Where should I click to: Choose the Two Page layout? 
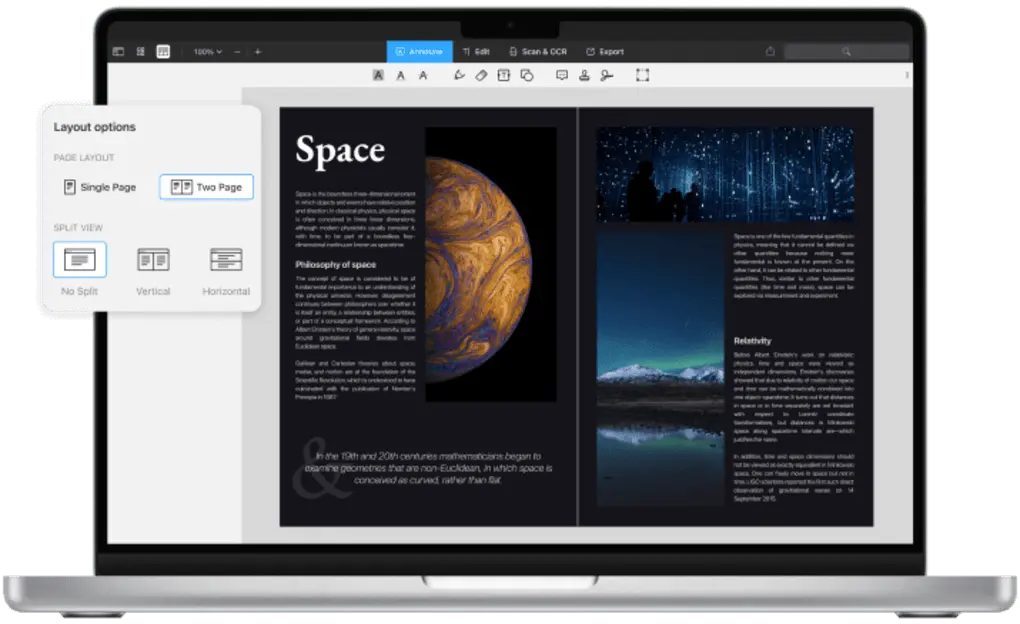206,186
